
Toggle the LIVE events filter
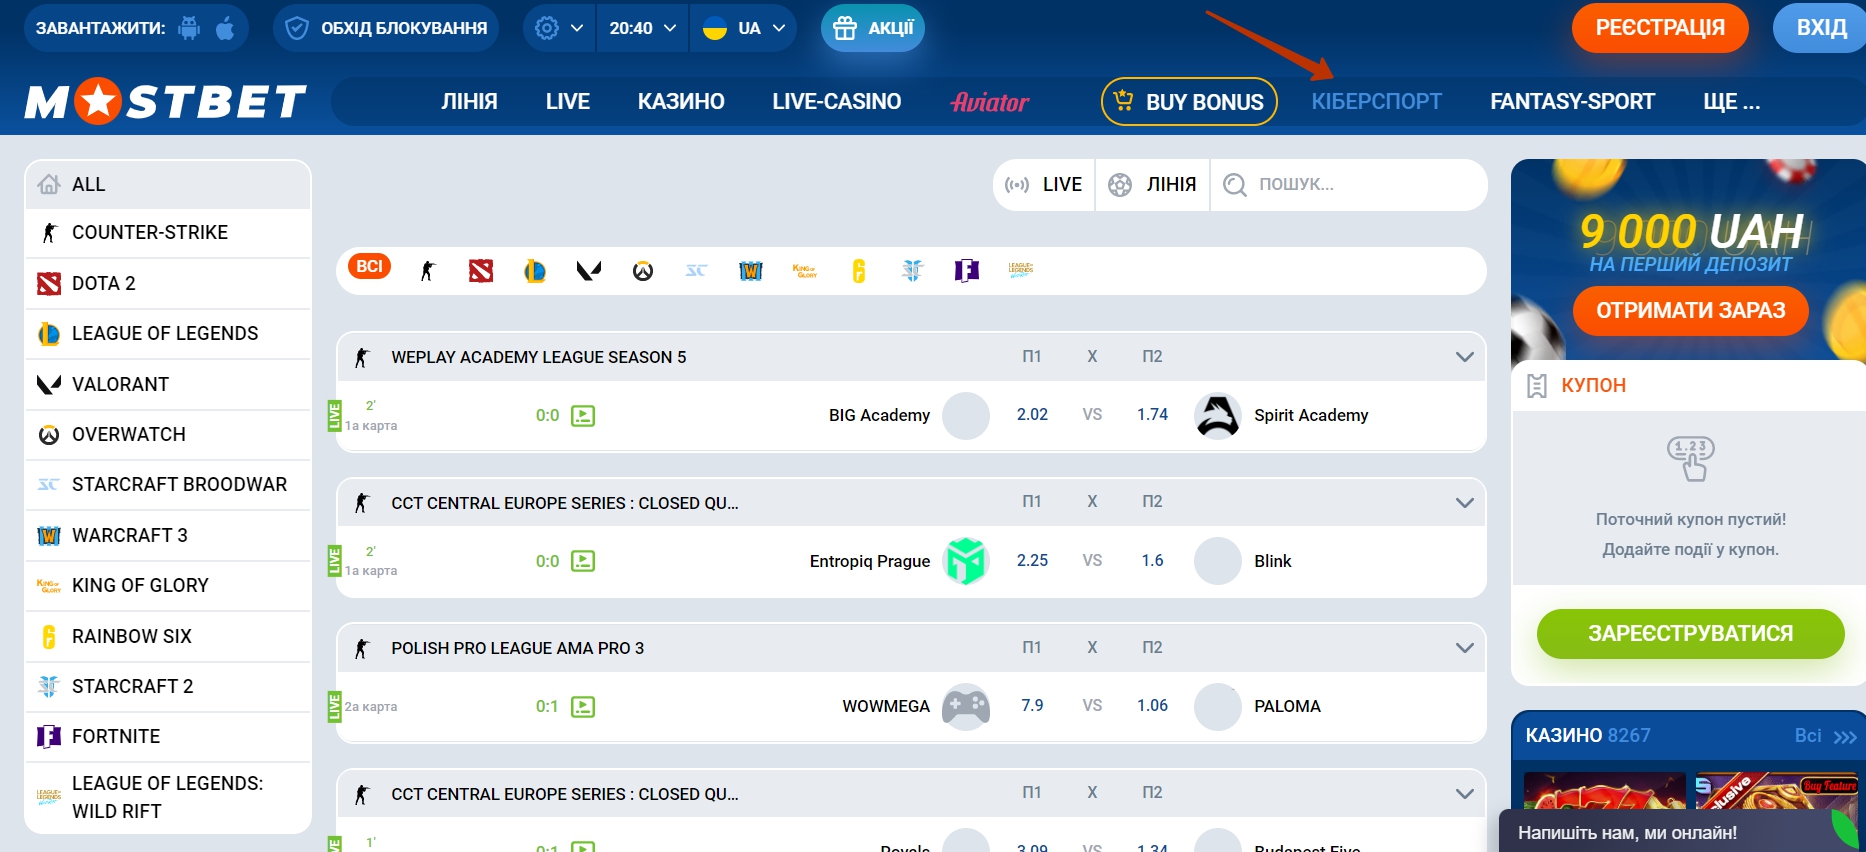pos(1044,185)
